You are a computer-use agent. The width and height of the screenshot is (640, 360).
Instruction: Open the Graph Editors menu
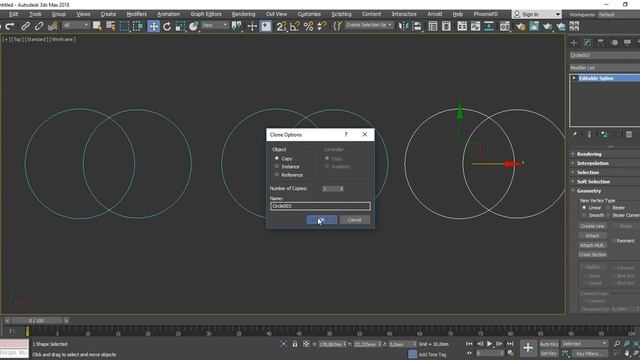point(206,14)
